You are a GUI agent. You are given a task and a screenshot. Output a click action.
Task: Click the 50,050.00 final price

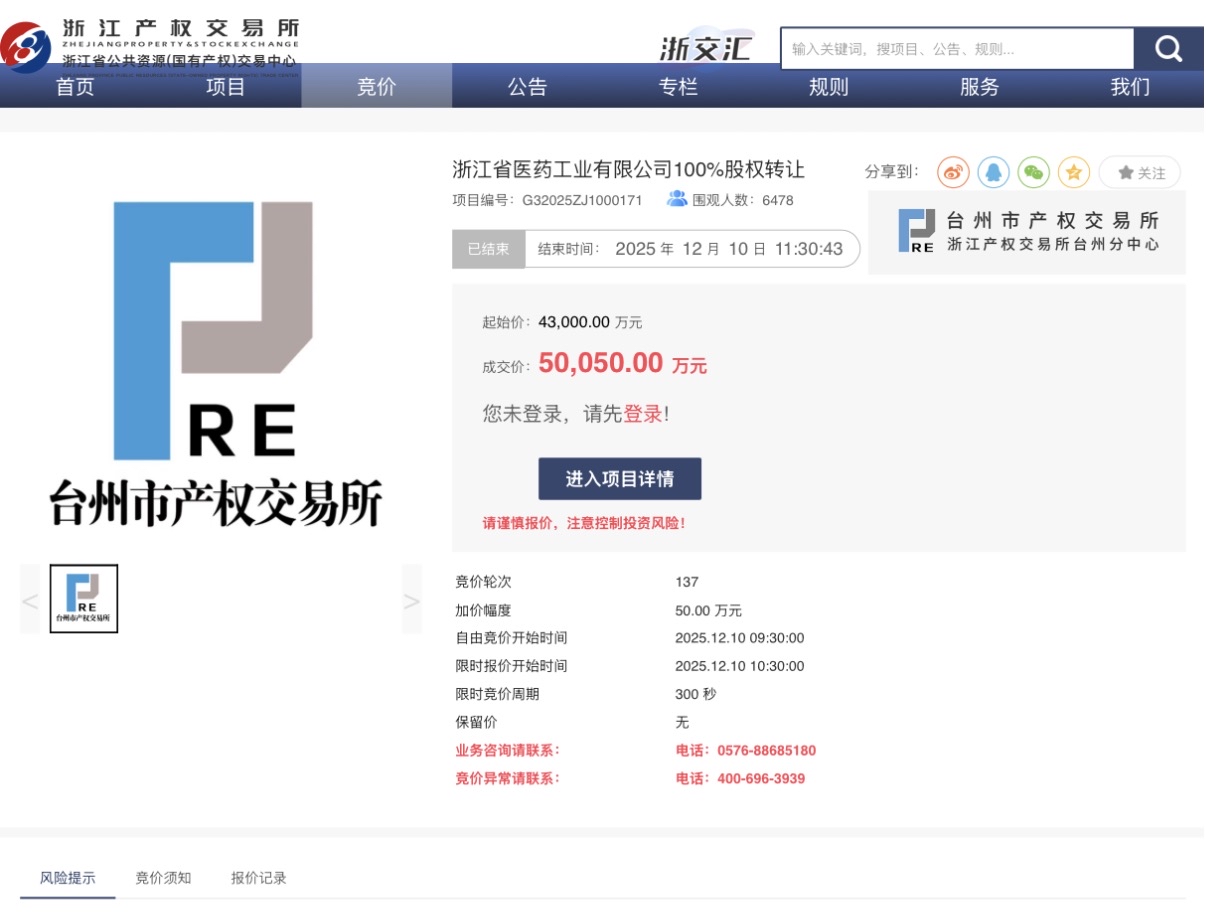click(x=601, y=363)
